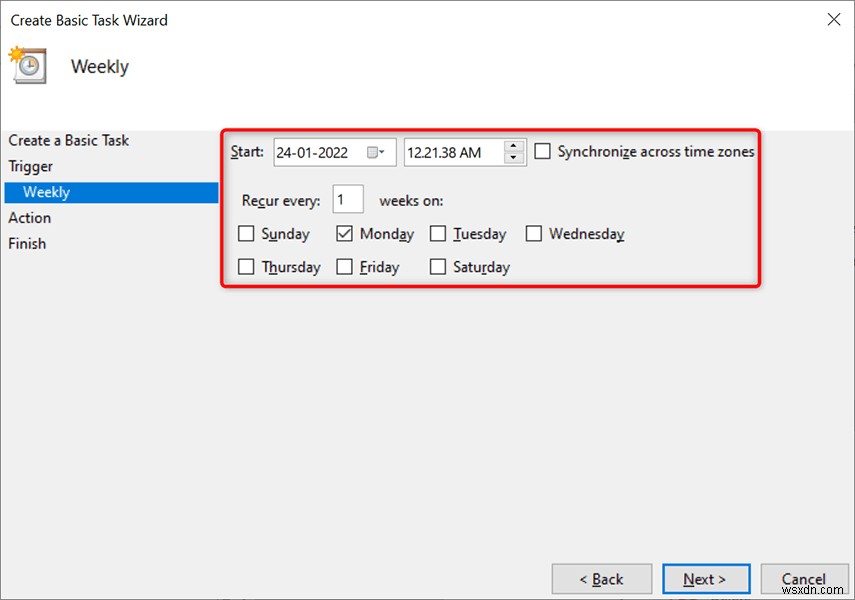
Task: Check the Sunday checkbox
Action: (x=245, y=233)
